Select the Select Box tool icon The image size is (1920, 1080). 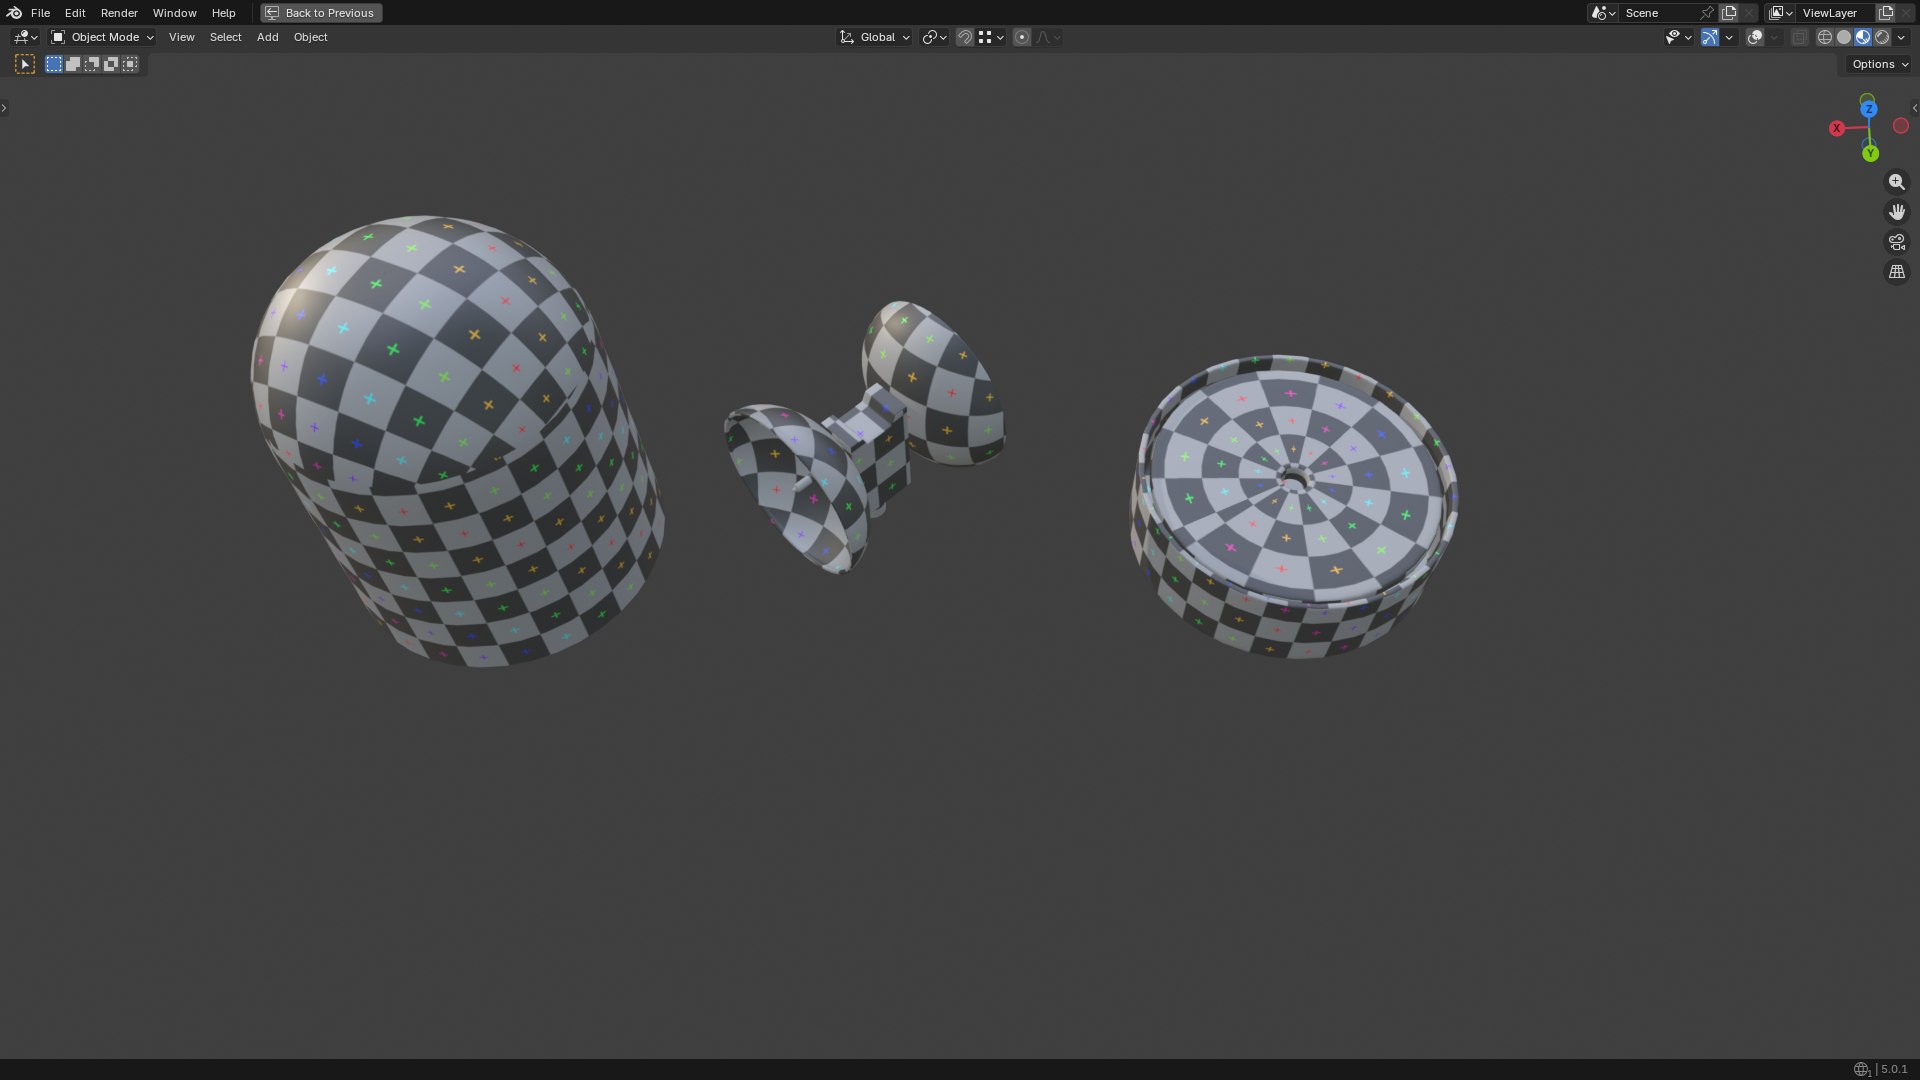tap(25, 64)
